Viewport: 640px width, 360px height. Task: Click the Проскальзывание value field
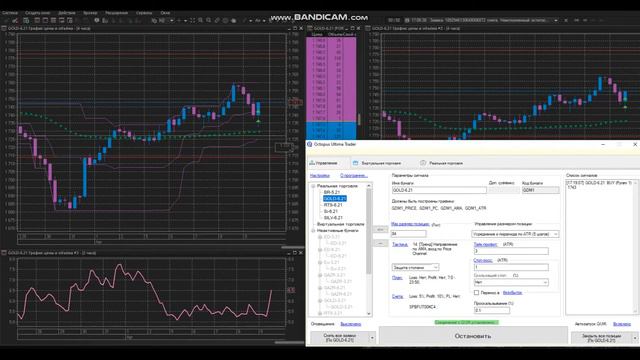491,310
